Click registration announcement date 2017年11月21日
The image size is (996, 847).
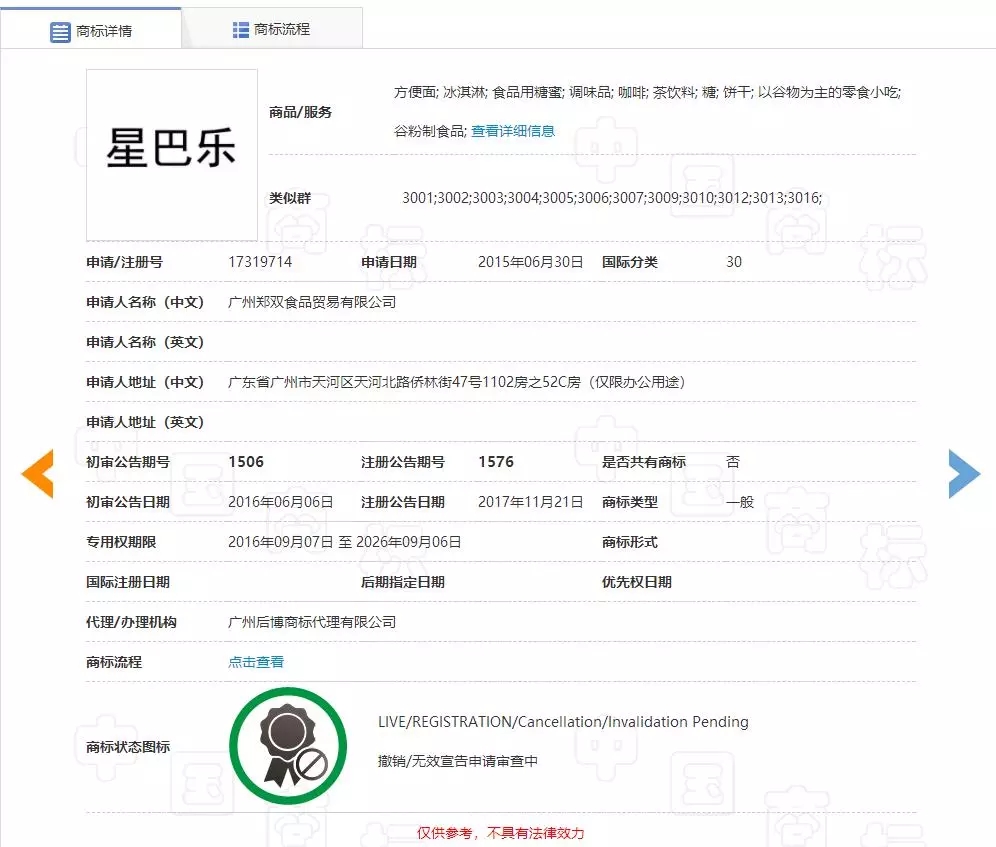pos(530,502)
